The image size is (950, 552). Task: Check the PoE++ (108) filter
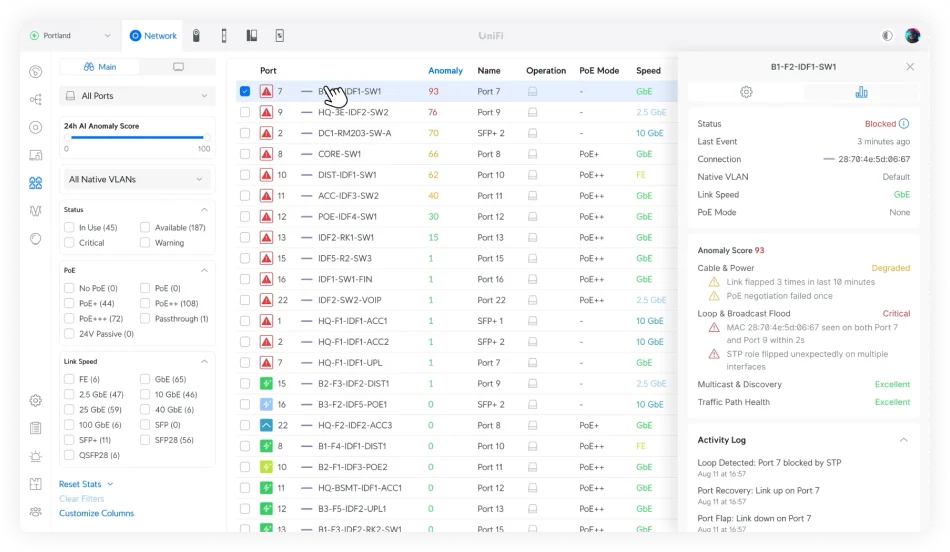click(x=146, y=303)
